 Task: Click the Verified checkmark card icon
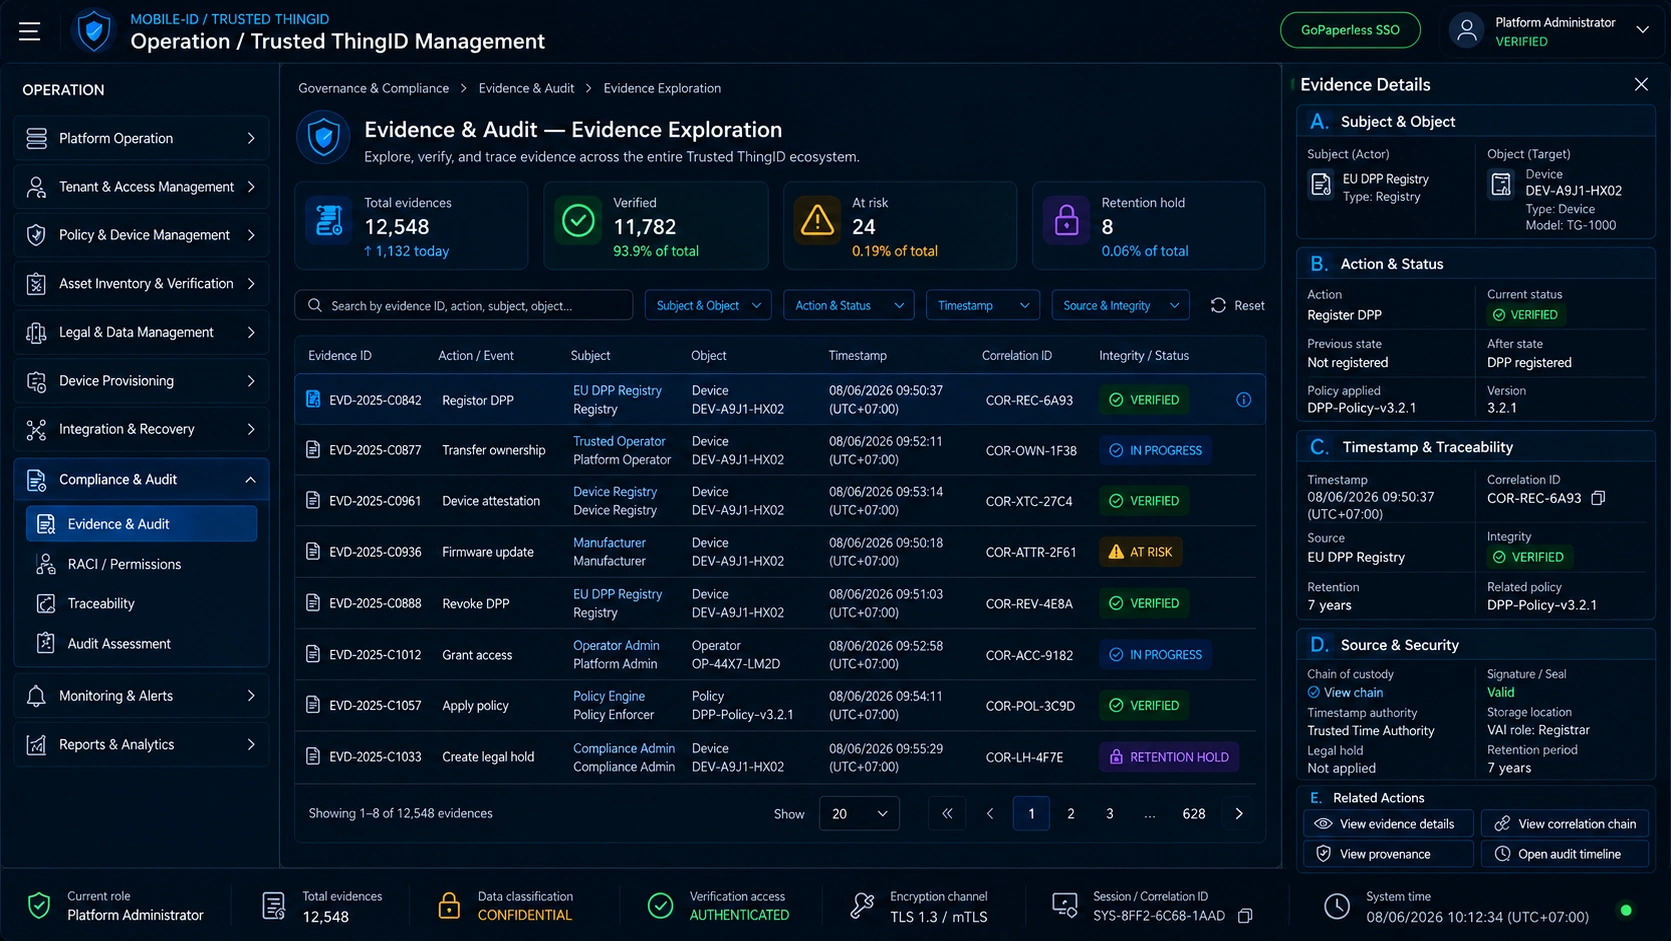pyautogui.click(x=578, y=221)
